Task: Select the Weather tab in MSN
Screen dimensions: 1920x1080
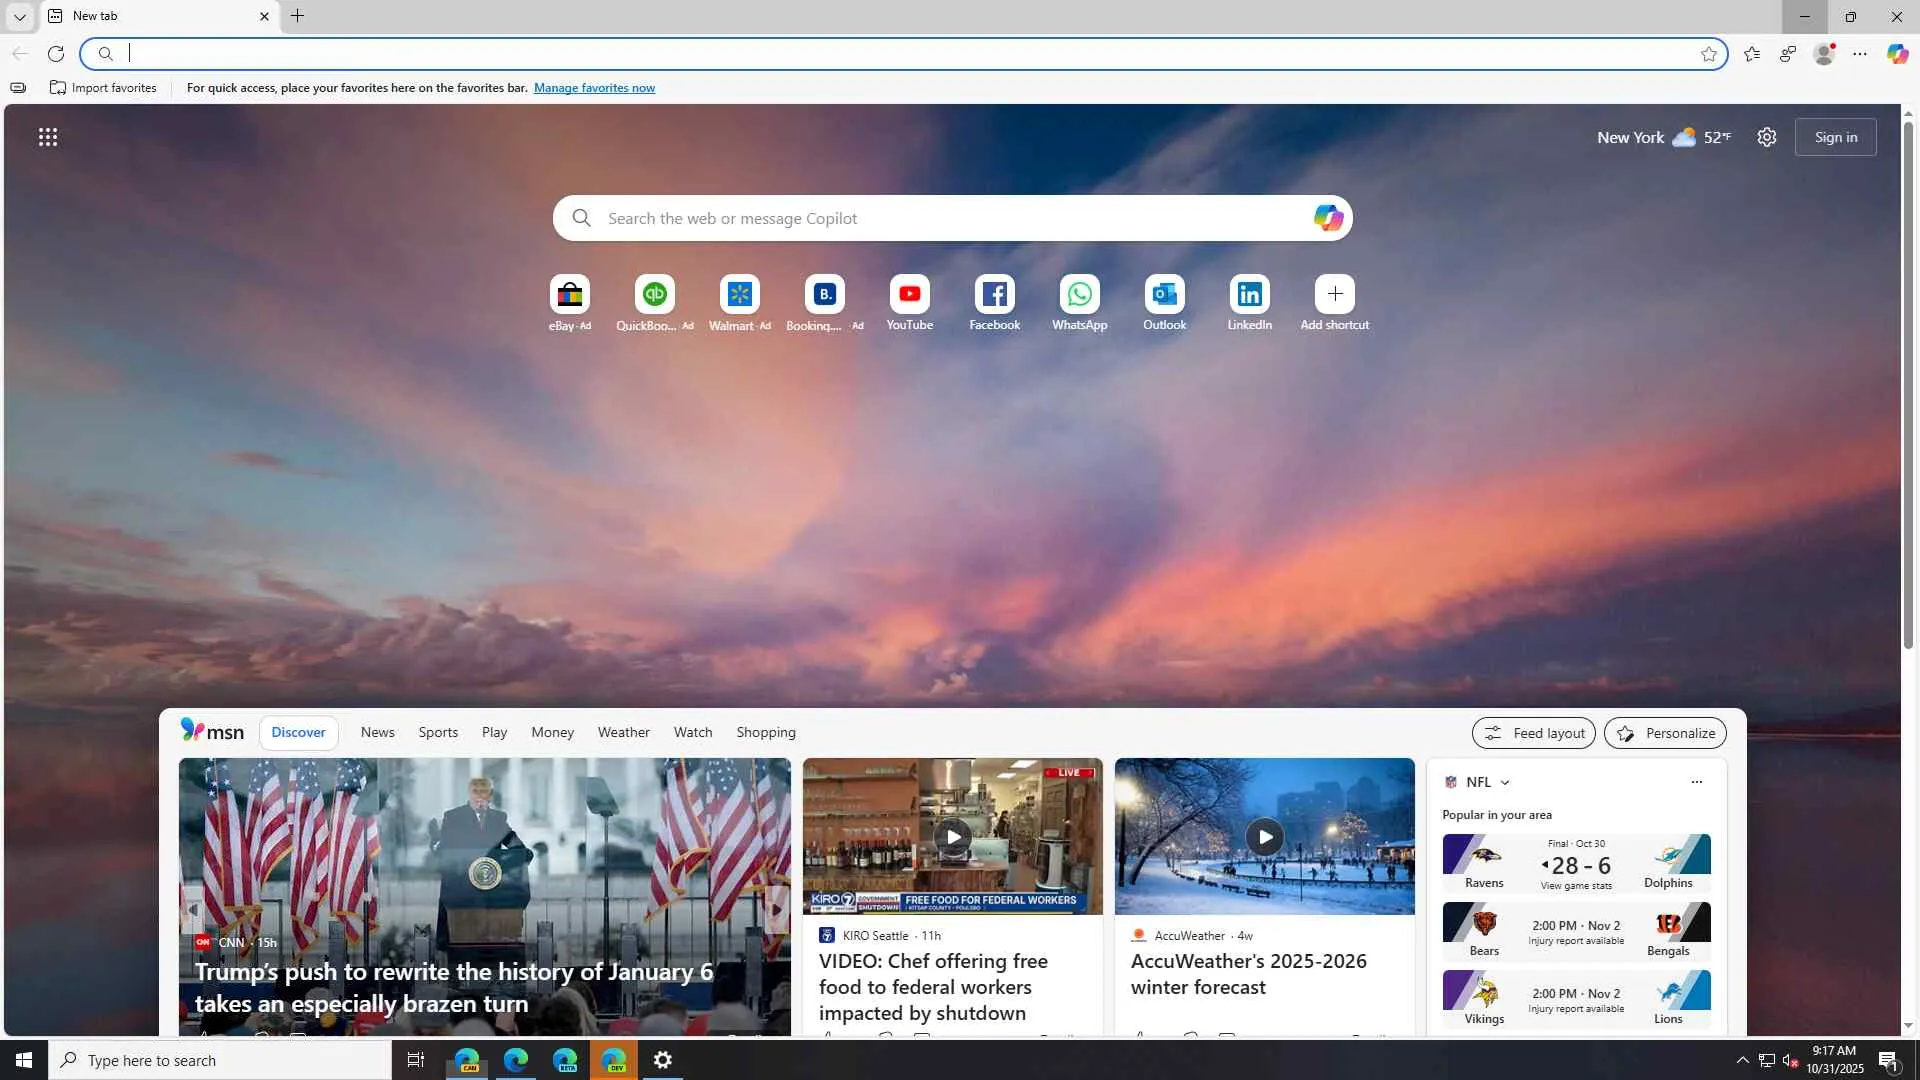Action: (x=623, y=732)
